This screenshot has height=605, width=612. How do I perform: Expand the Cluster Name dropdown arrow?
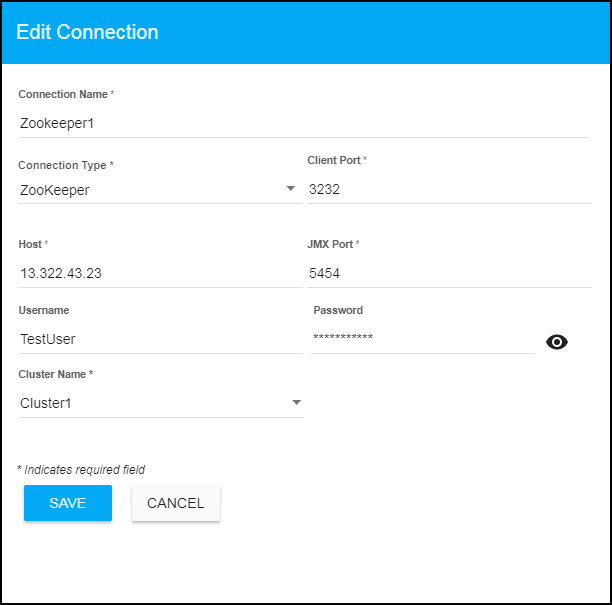point(296,402)
